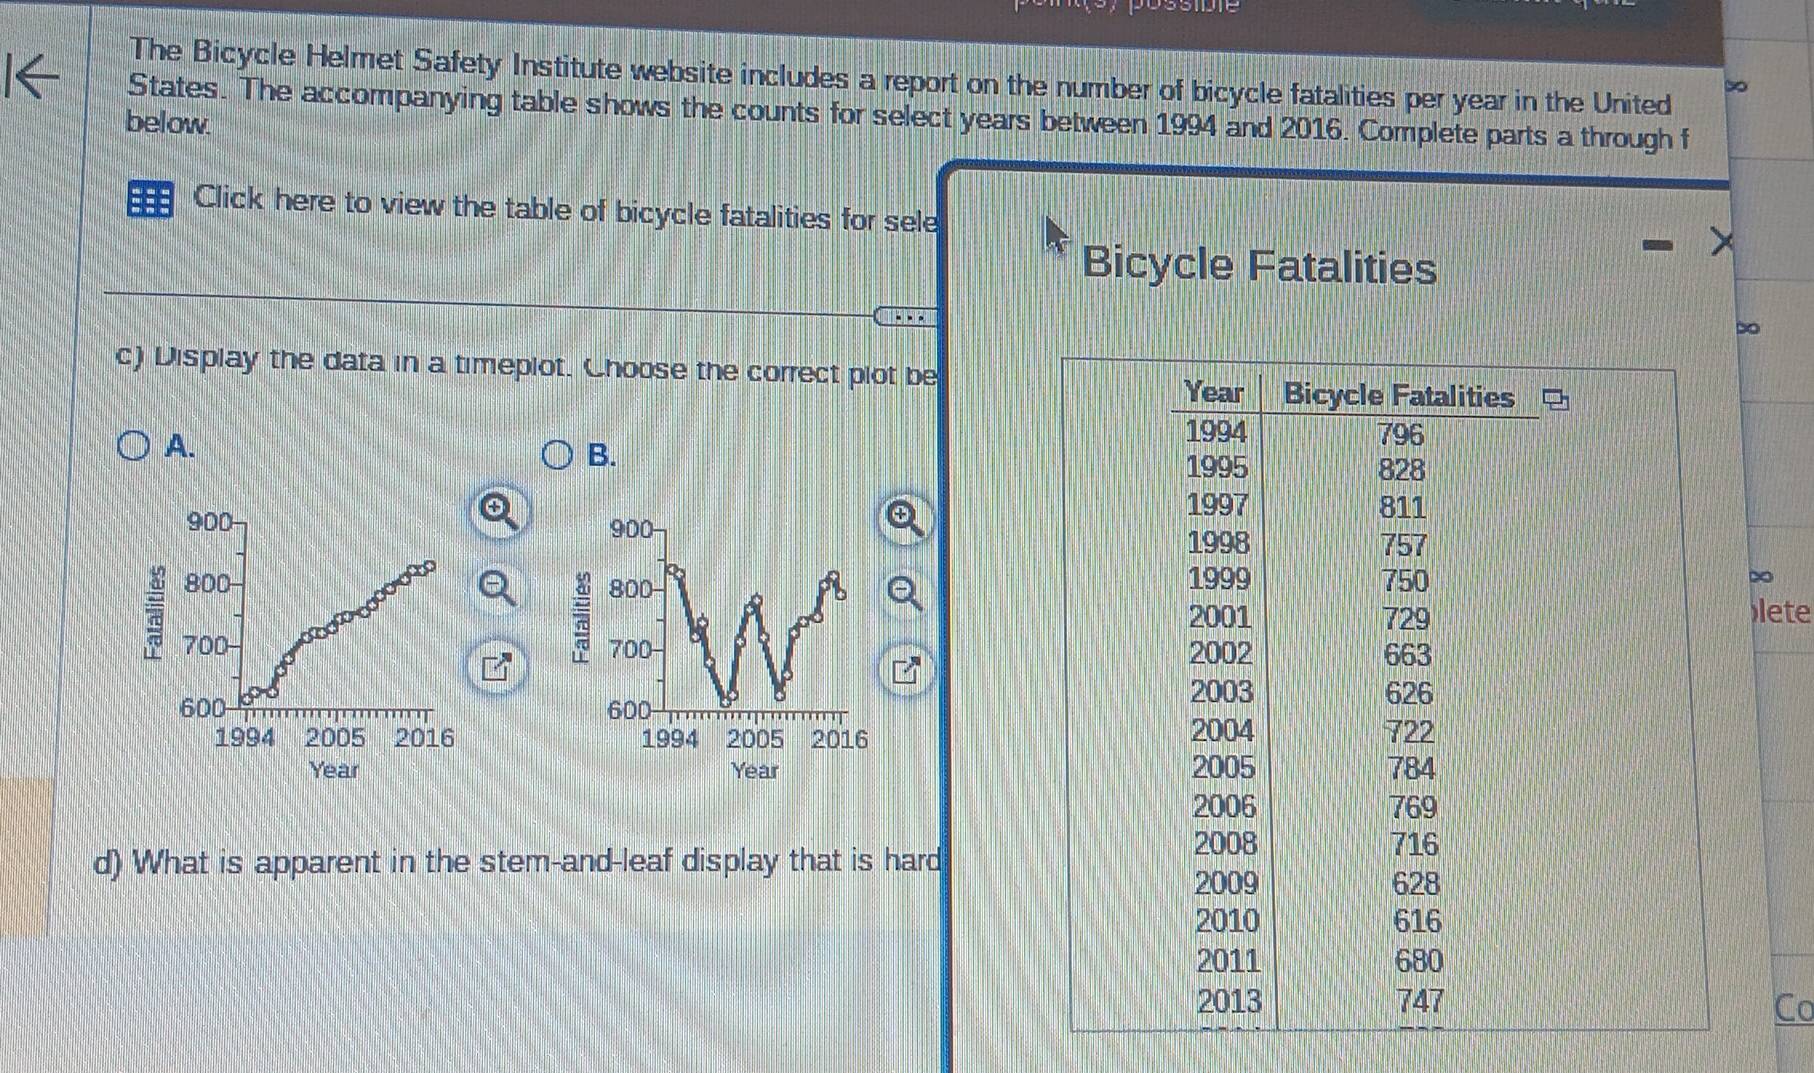This screenshot has height=1073, width=1814.
Task: Open plot A in a new window
Action: [x=496, y=666]
